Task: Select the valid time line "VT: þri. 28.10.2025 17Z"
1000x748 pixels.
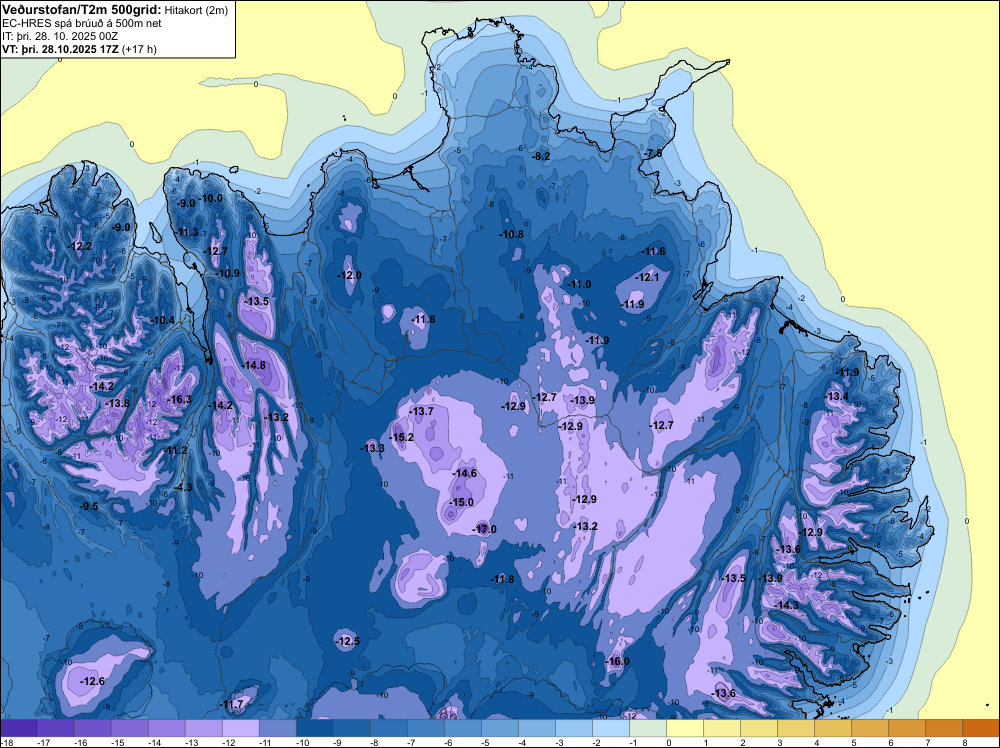Action: pyautogui.click(x=60, y=48)
